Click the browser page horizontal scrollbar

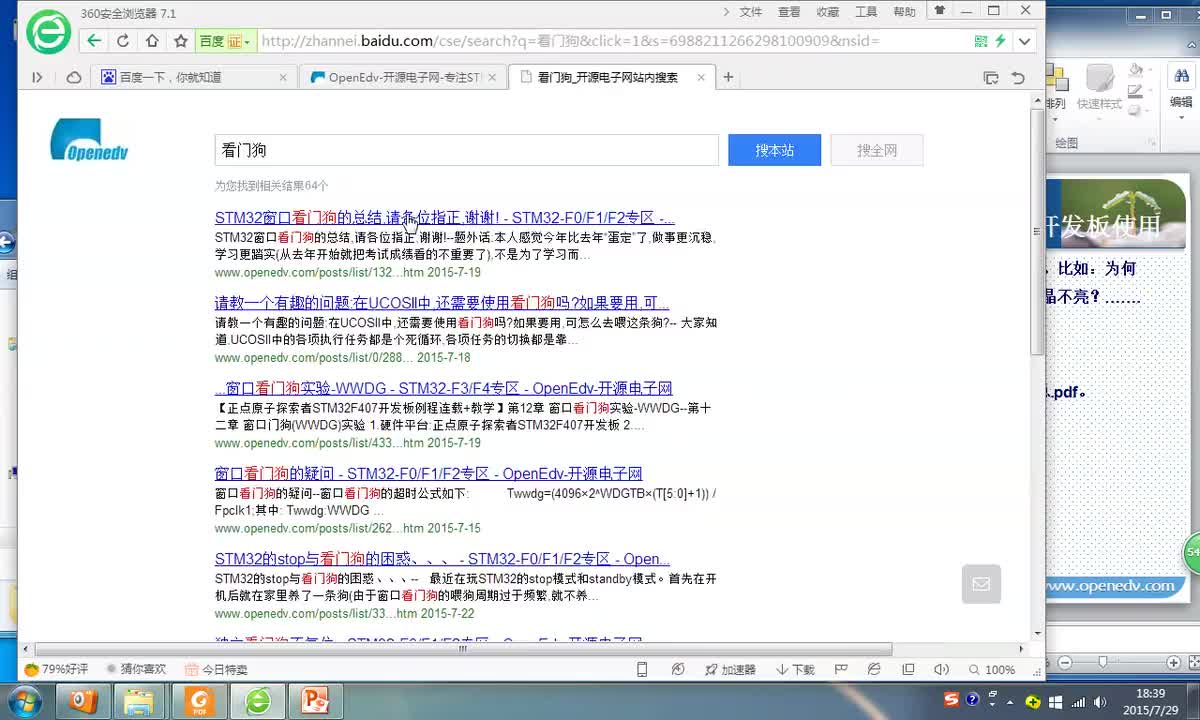click(x=463, y=649)
